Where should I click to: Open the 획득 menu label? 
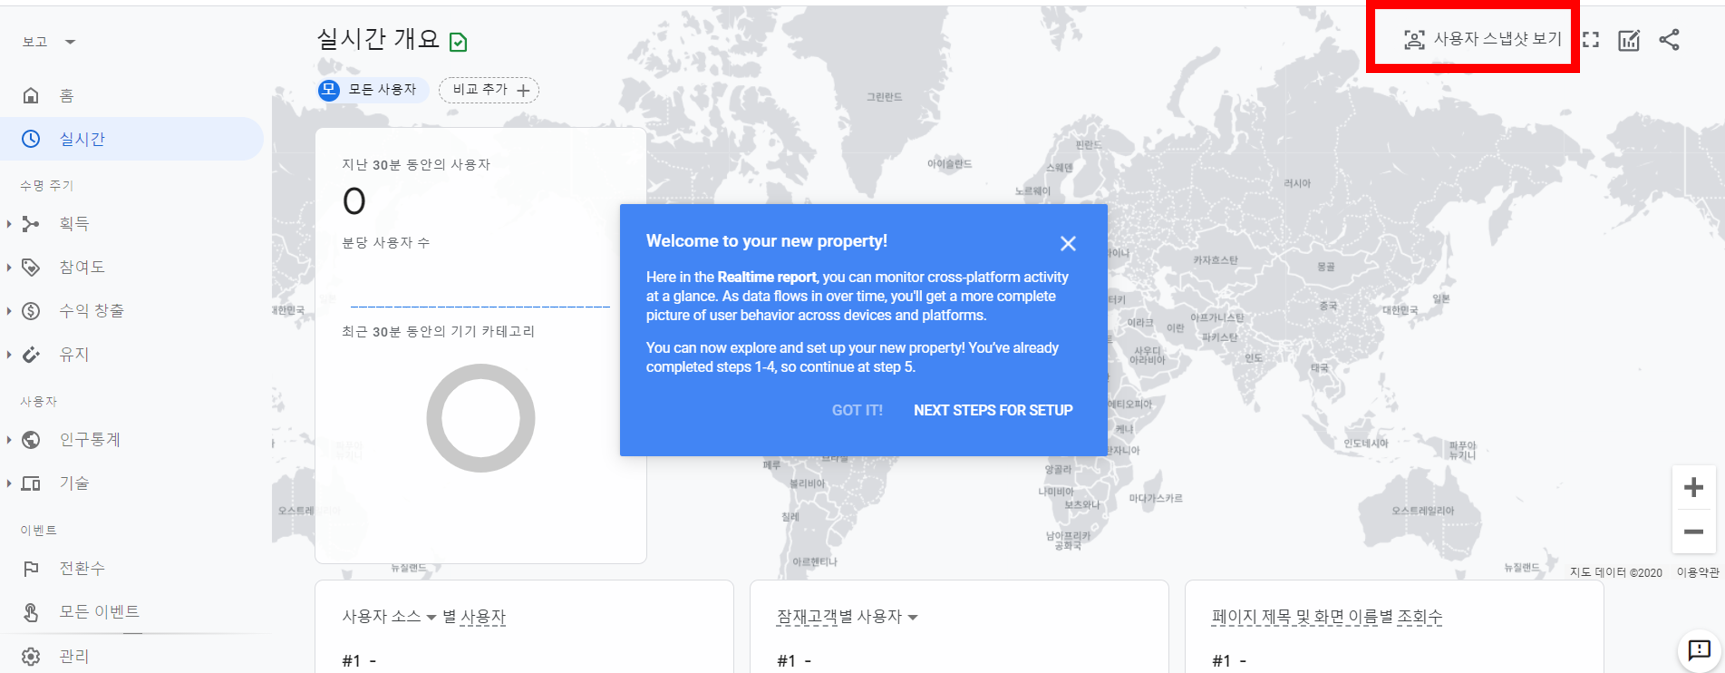point(74,224)
